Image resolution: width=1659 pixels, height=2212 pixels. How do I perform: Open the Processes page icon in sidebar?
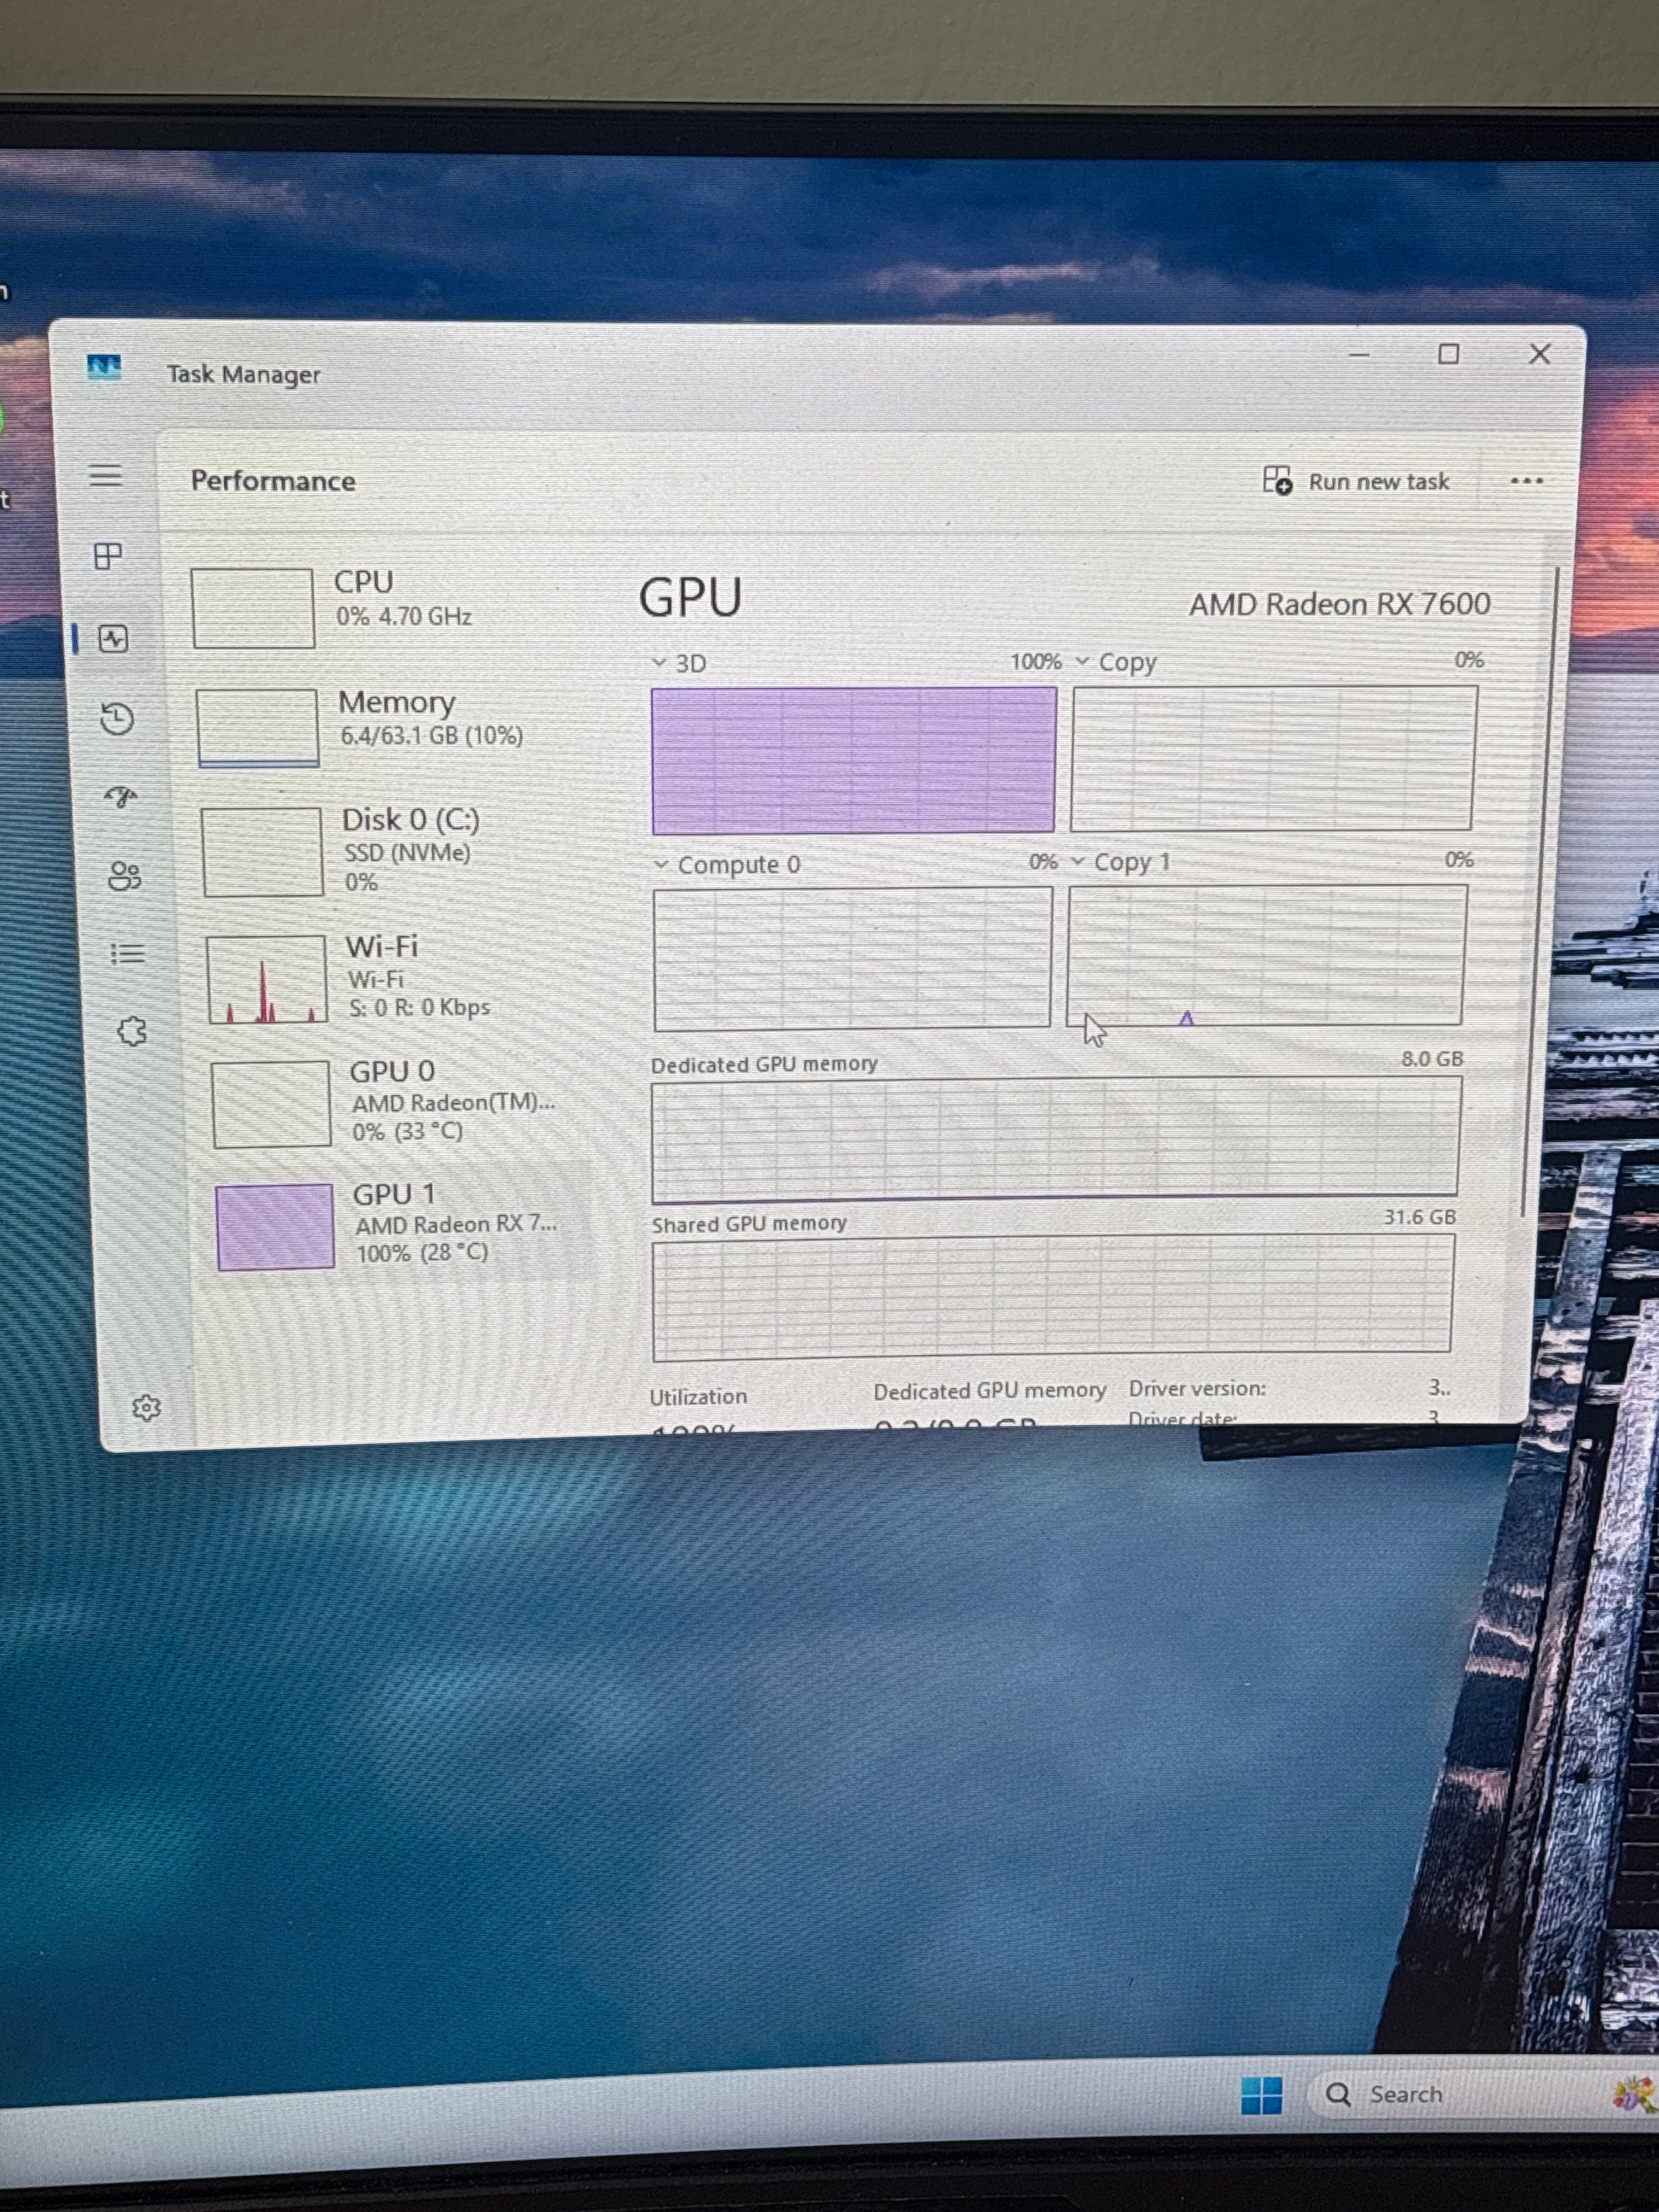click(x=108, y=556)
